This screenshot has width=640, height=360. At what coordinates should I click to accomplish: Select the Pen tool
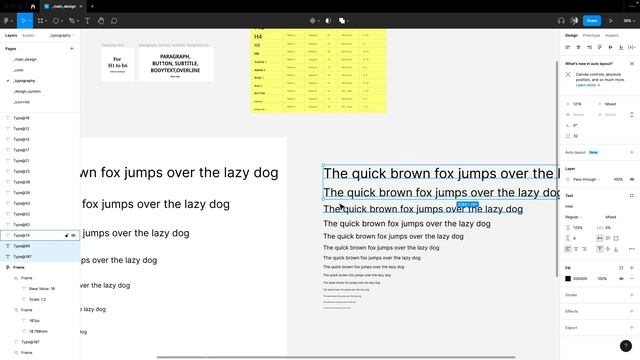[x=72, y=20]
